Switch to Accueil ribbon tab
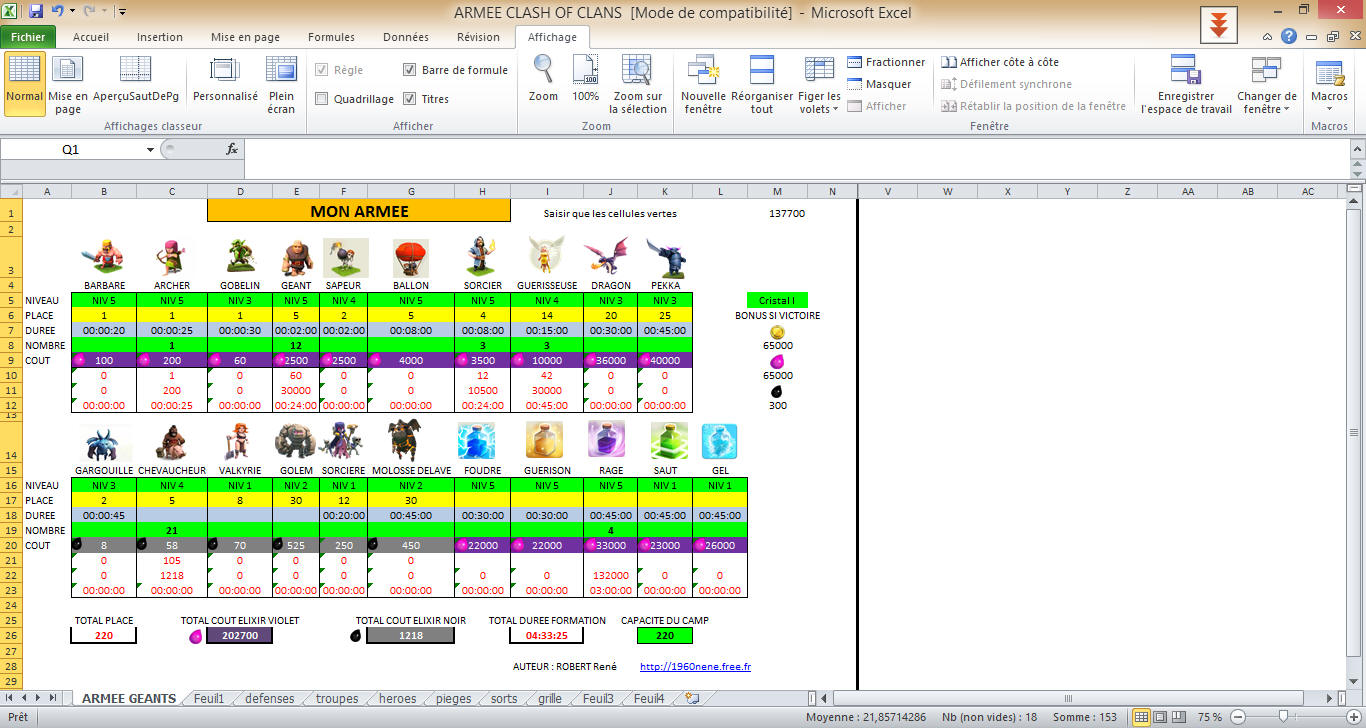1366x728 pixels. [91, 37]
